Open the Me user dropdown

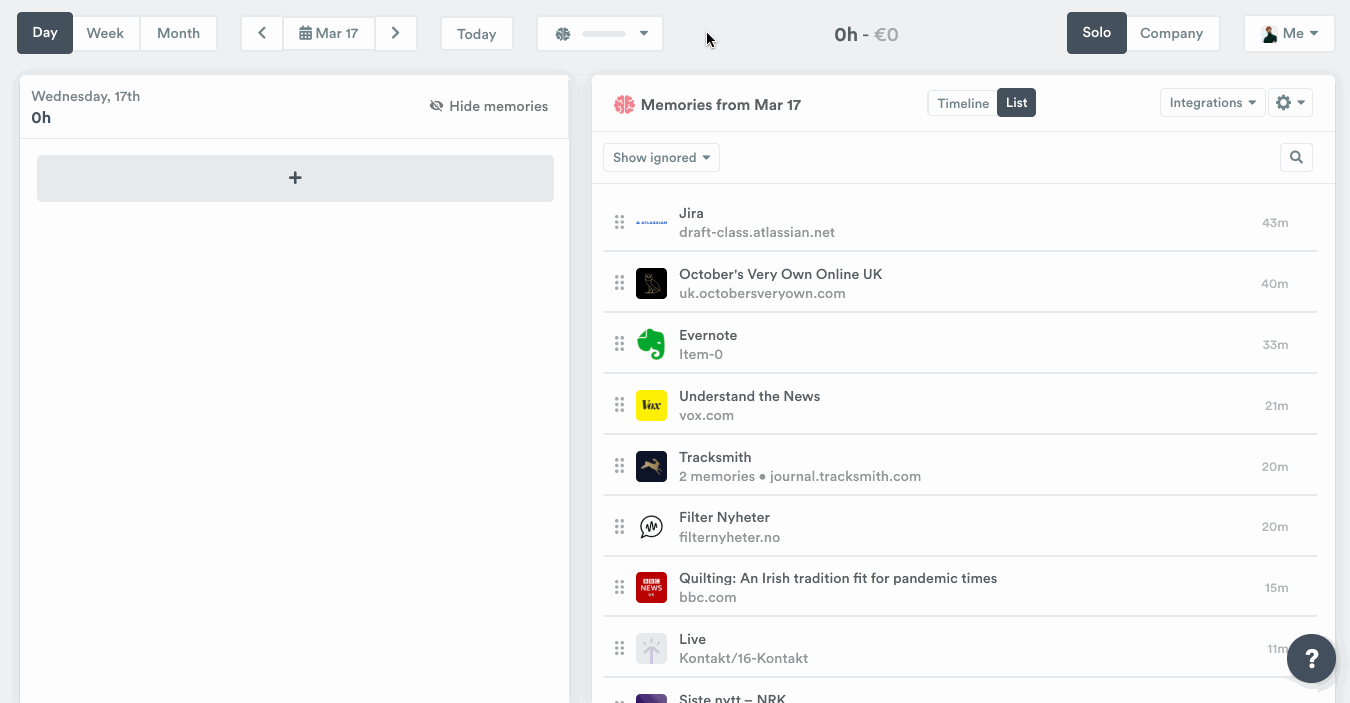coord(1289,33)
